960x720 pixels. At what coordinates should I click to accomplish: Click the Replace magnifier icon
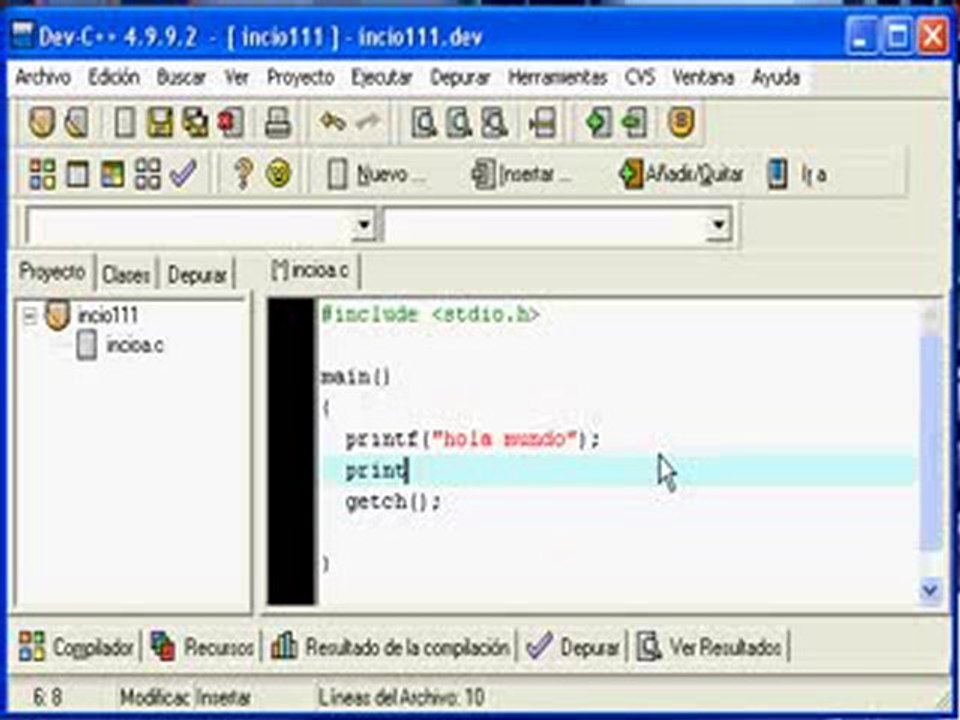click(x=459, y=122)
